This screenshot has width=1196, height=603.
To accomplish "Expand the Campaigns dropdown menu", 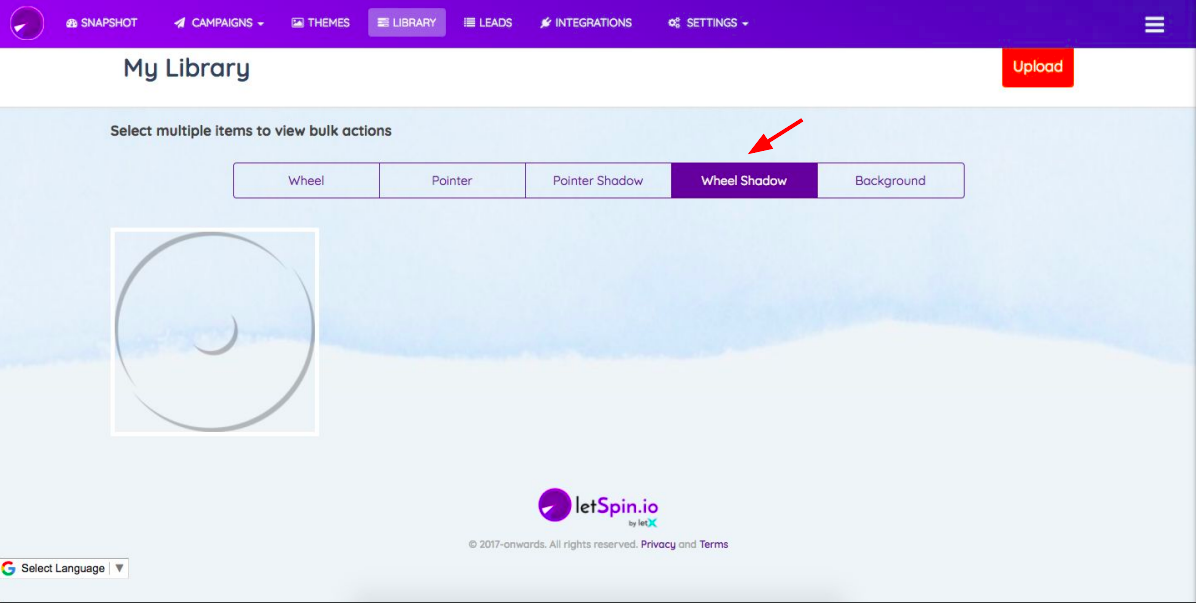I will point(219,23).
